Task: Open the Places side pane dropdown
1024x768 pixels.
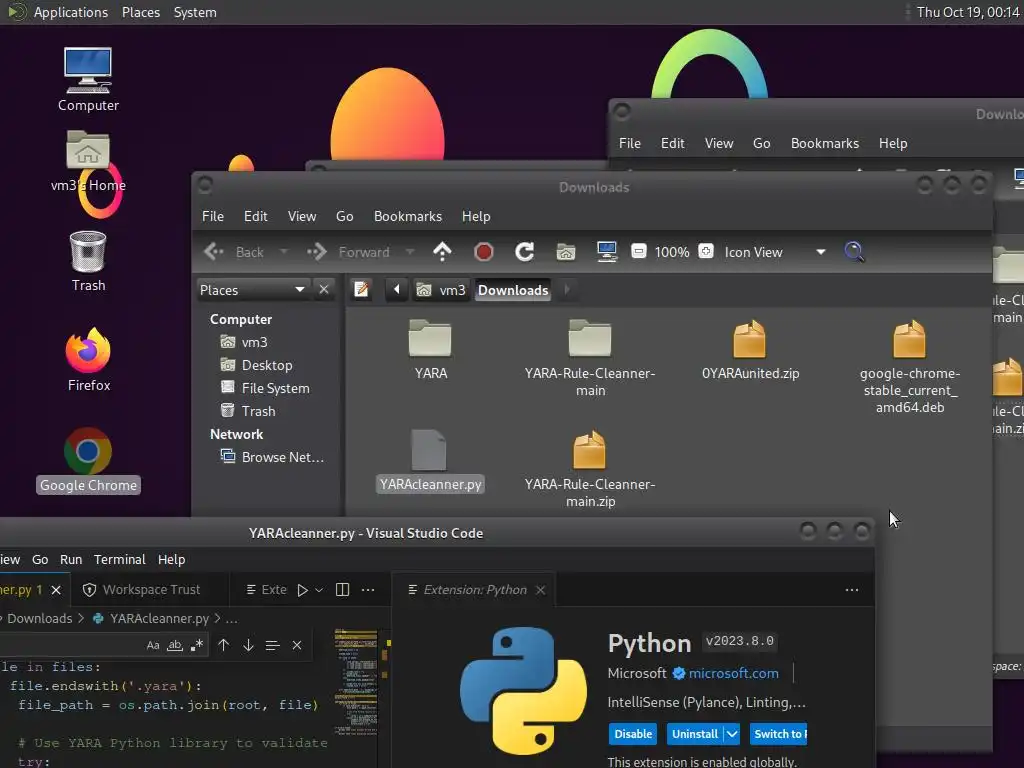Action: (x=252, y=289)
